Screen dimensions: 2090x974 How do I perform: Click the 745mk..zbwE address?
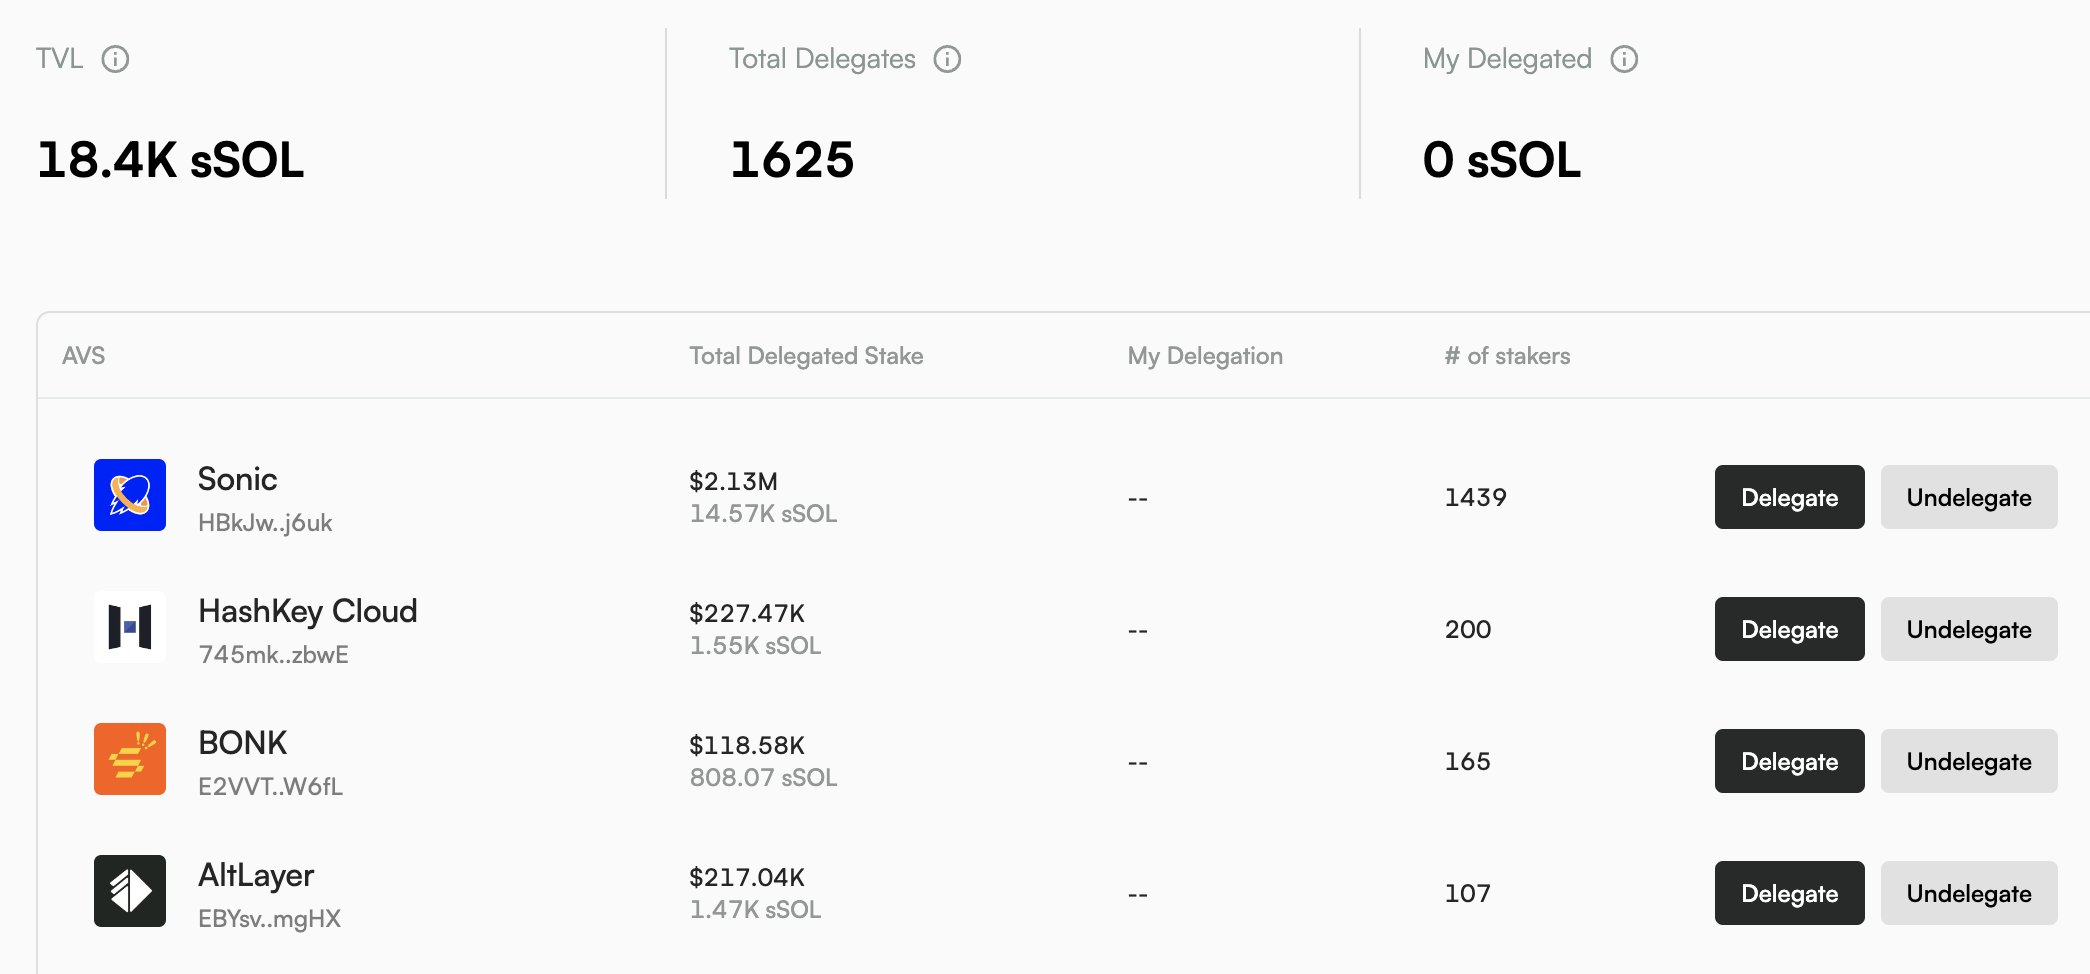(273, 655)
